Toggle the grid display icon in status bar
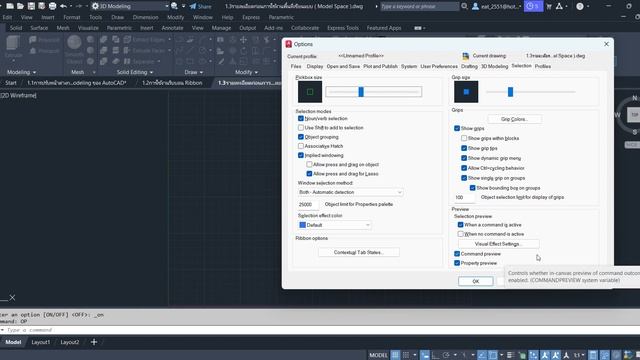 [x=395, y=355]
